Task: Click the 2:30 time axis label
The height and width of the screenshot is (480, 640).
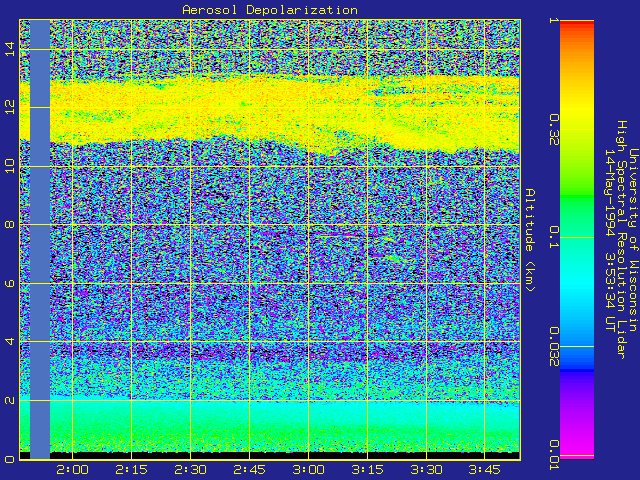Action: coord(190,469)
